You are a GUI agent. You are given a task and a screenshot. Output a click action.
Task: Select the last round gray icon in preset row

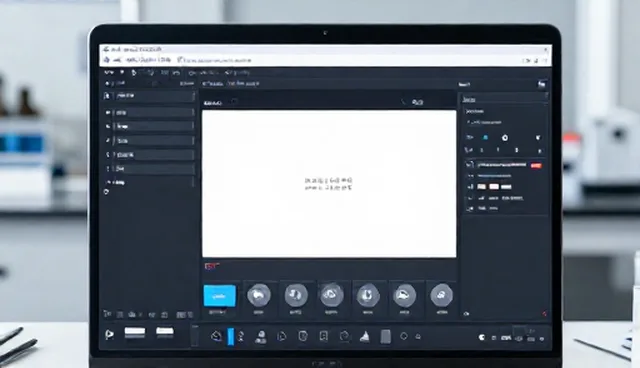tap(441, 295)
